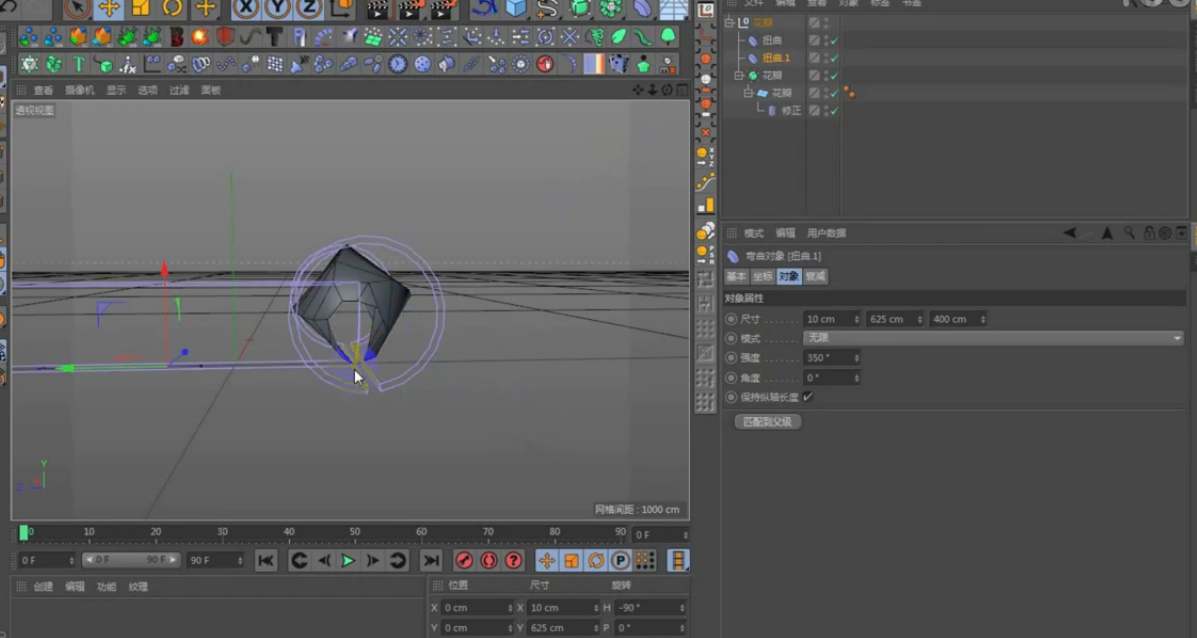Viewport: 1197px width, 638px height.
Task: Toggle the keyframe circle next to 强度
Action: tap(731, 358)
